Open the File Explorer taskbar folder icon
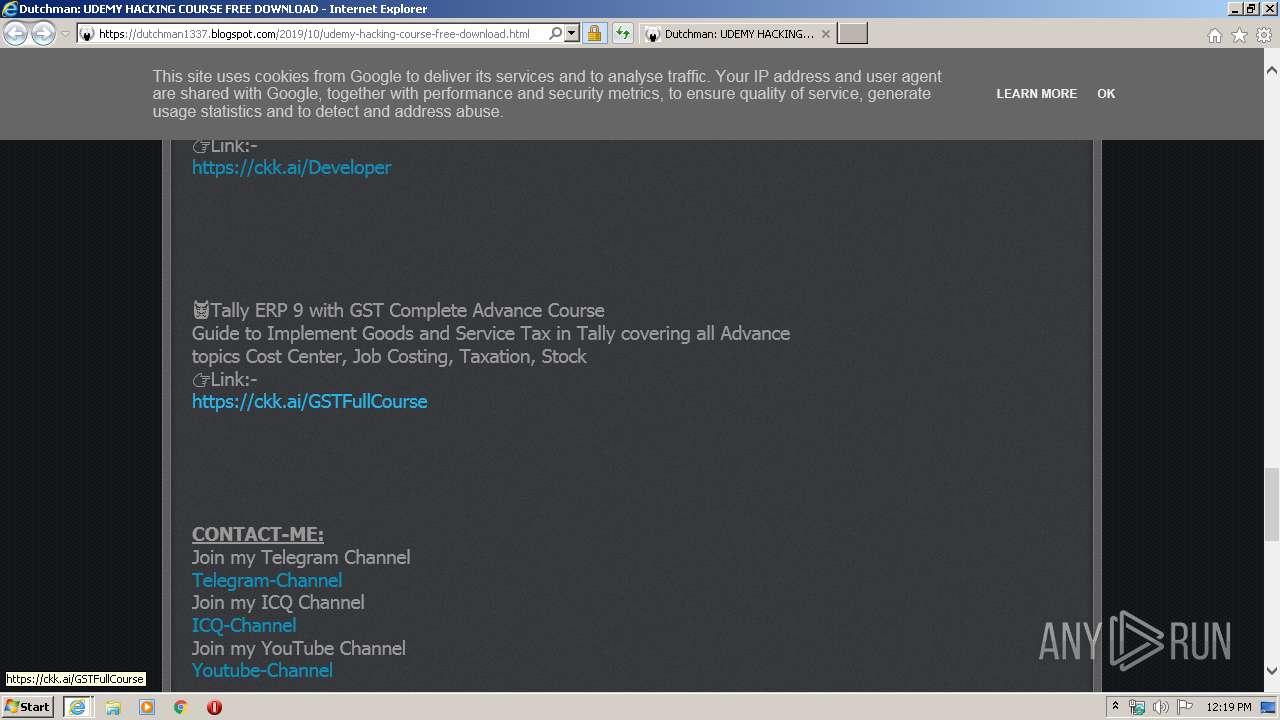This screenshot has width=1280, height=720. point(113,707)
